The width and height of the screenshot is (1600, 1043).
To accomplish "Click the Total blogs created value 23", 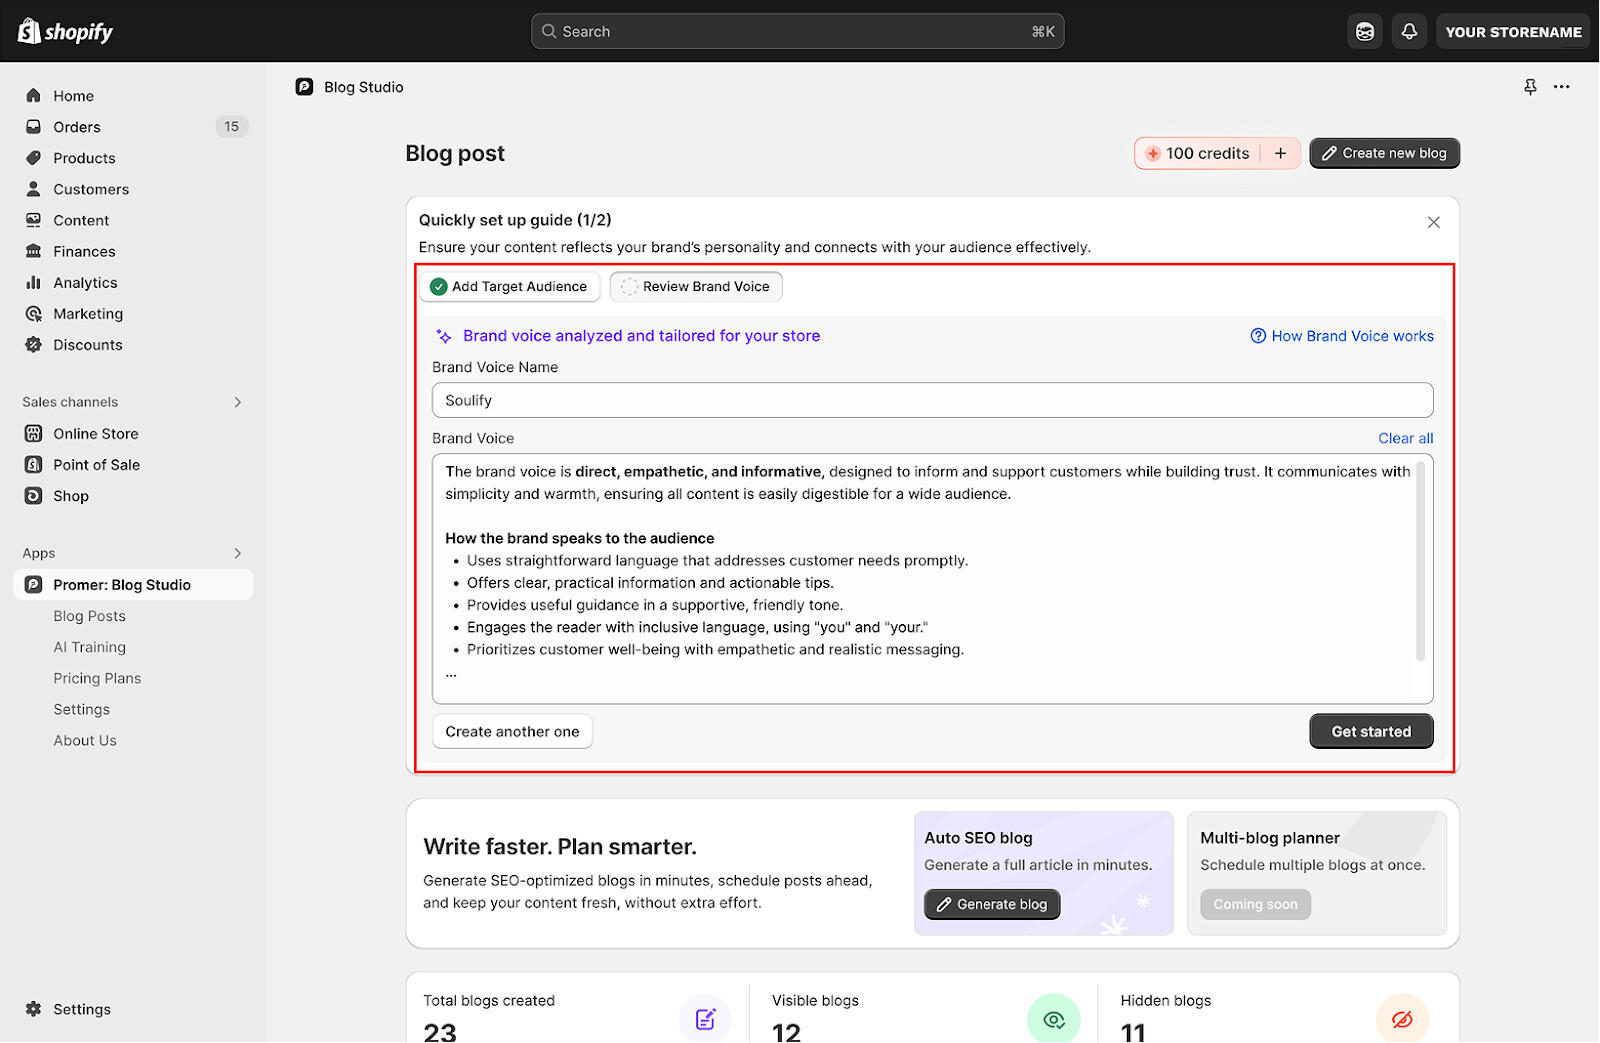I will (x=440, y=1031).
